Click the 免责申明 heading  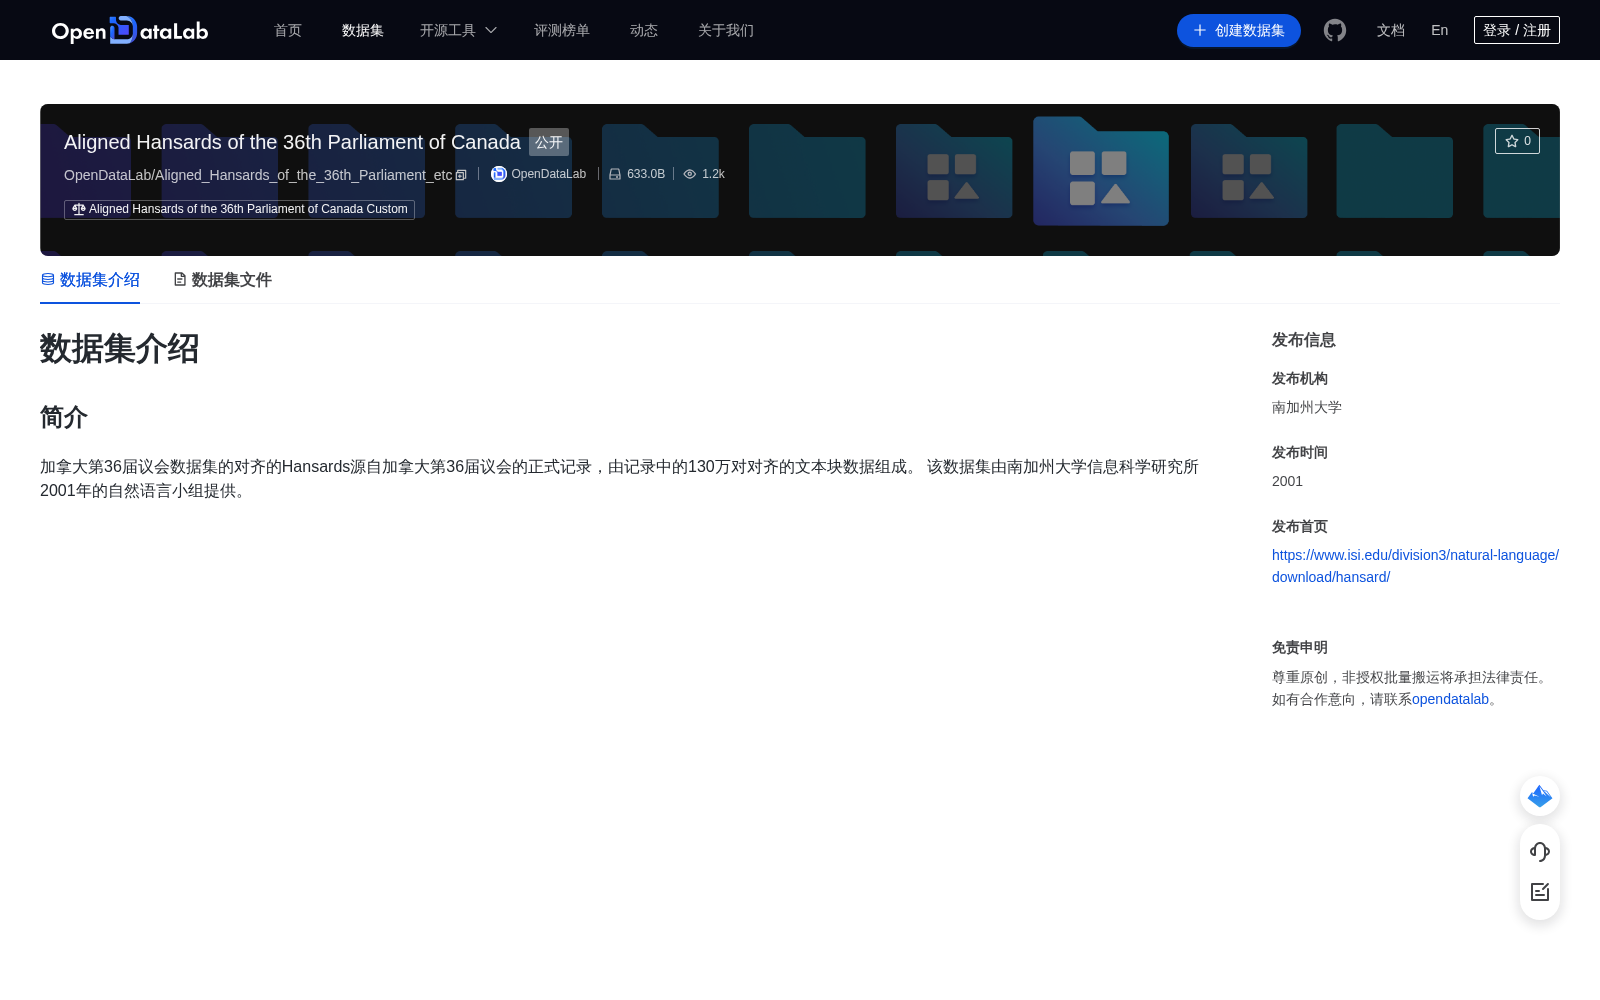tap(1300, 647)
